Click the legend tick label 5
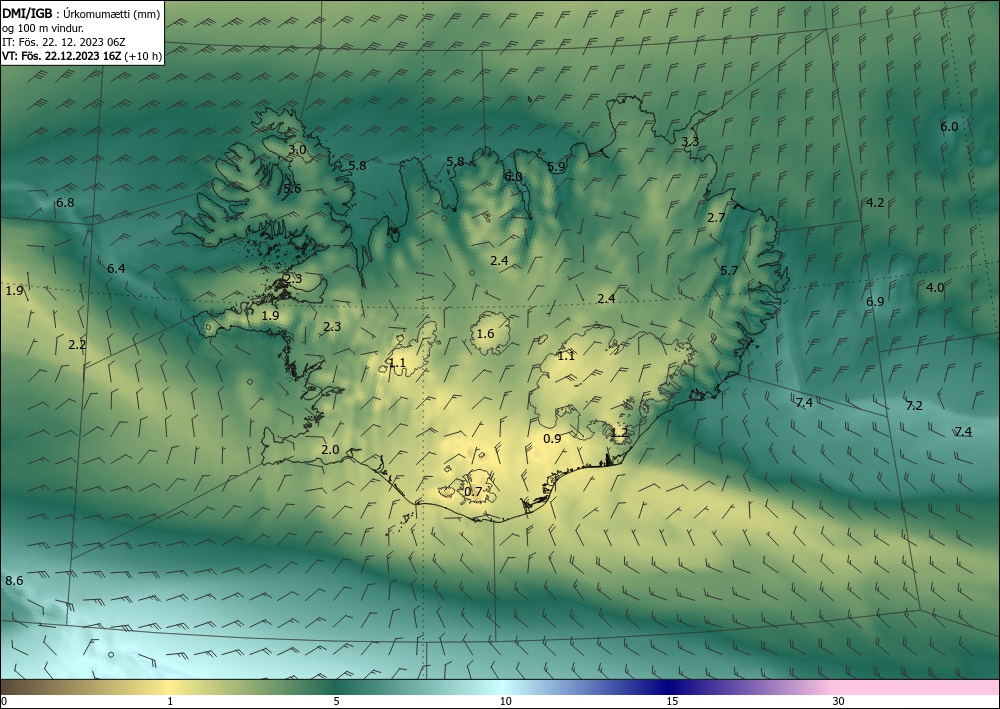The width and height of the screenshot is (1000, 709). pos(336,701)
